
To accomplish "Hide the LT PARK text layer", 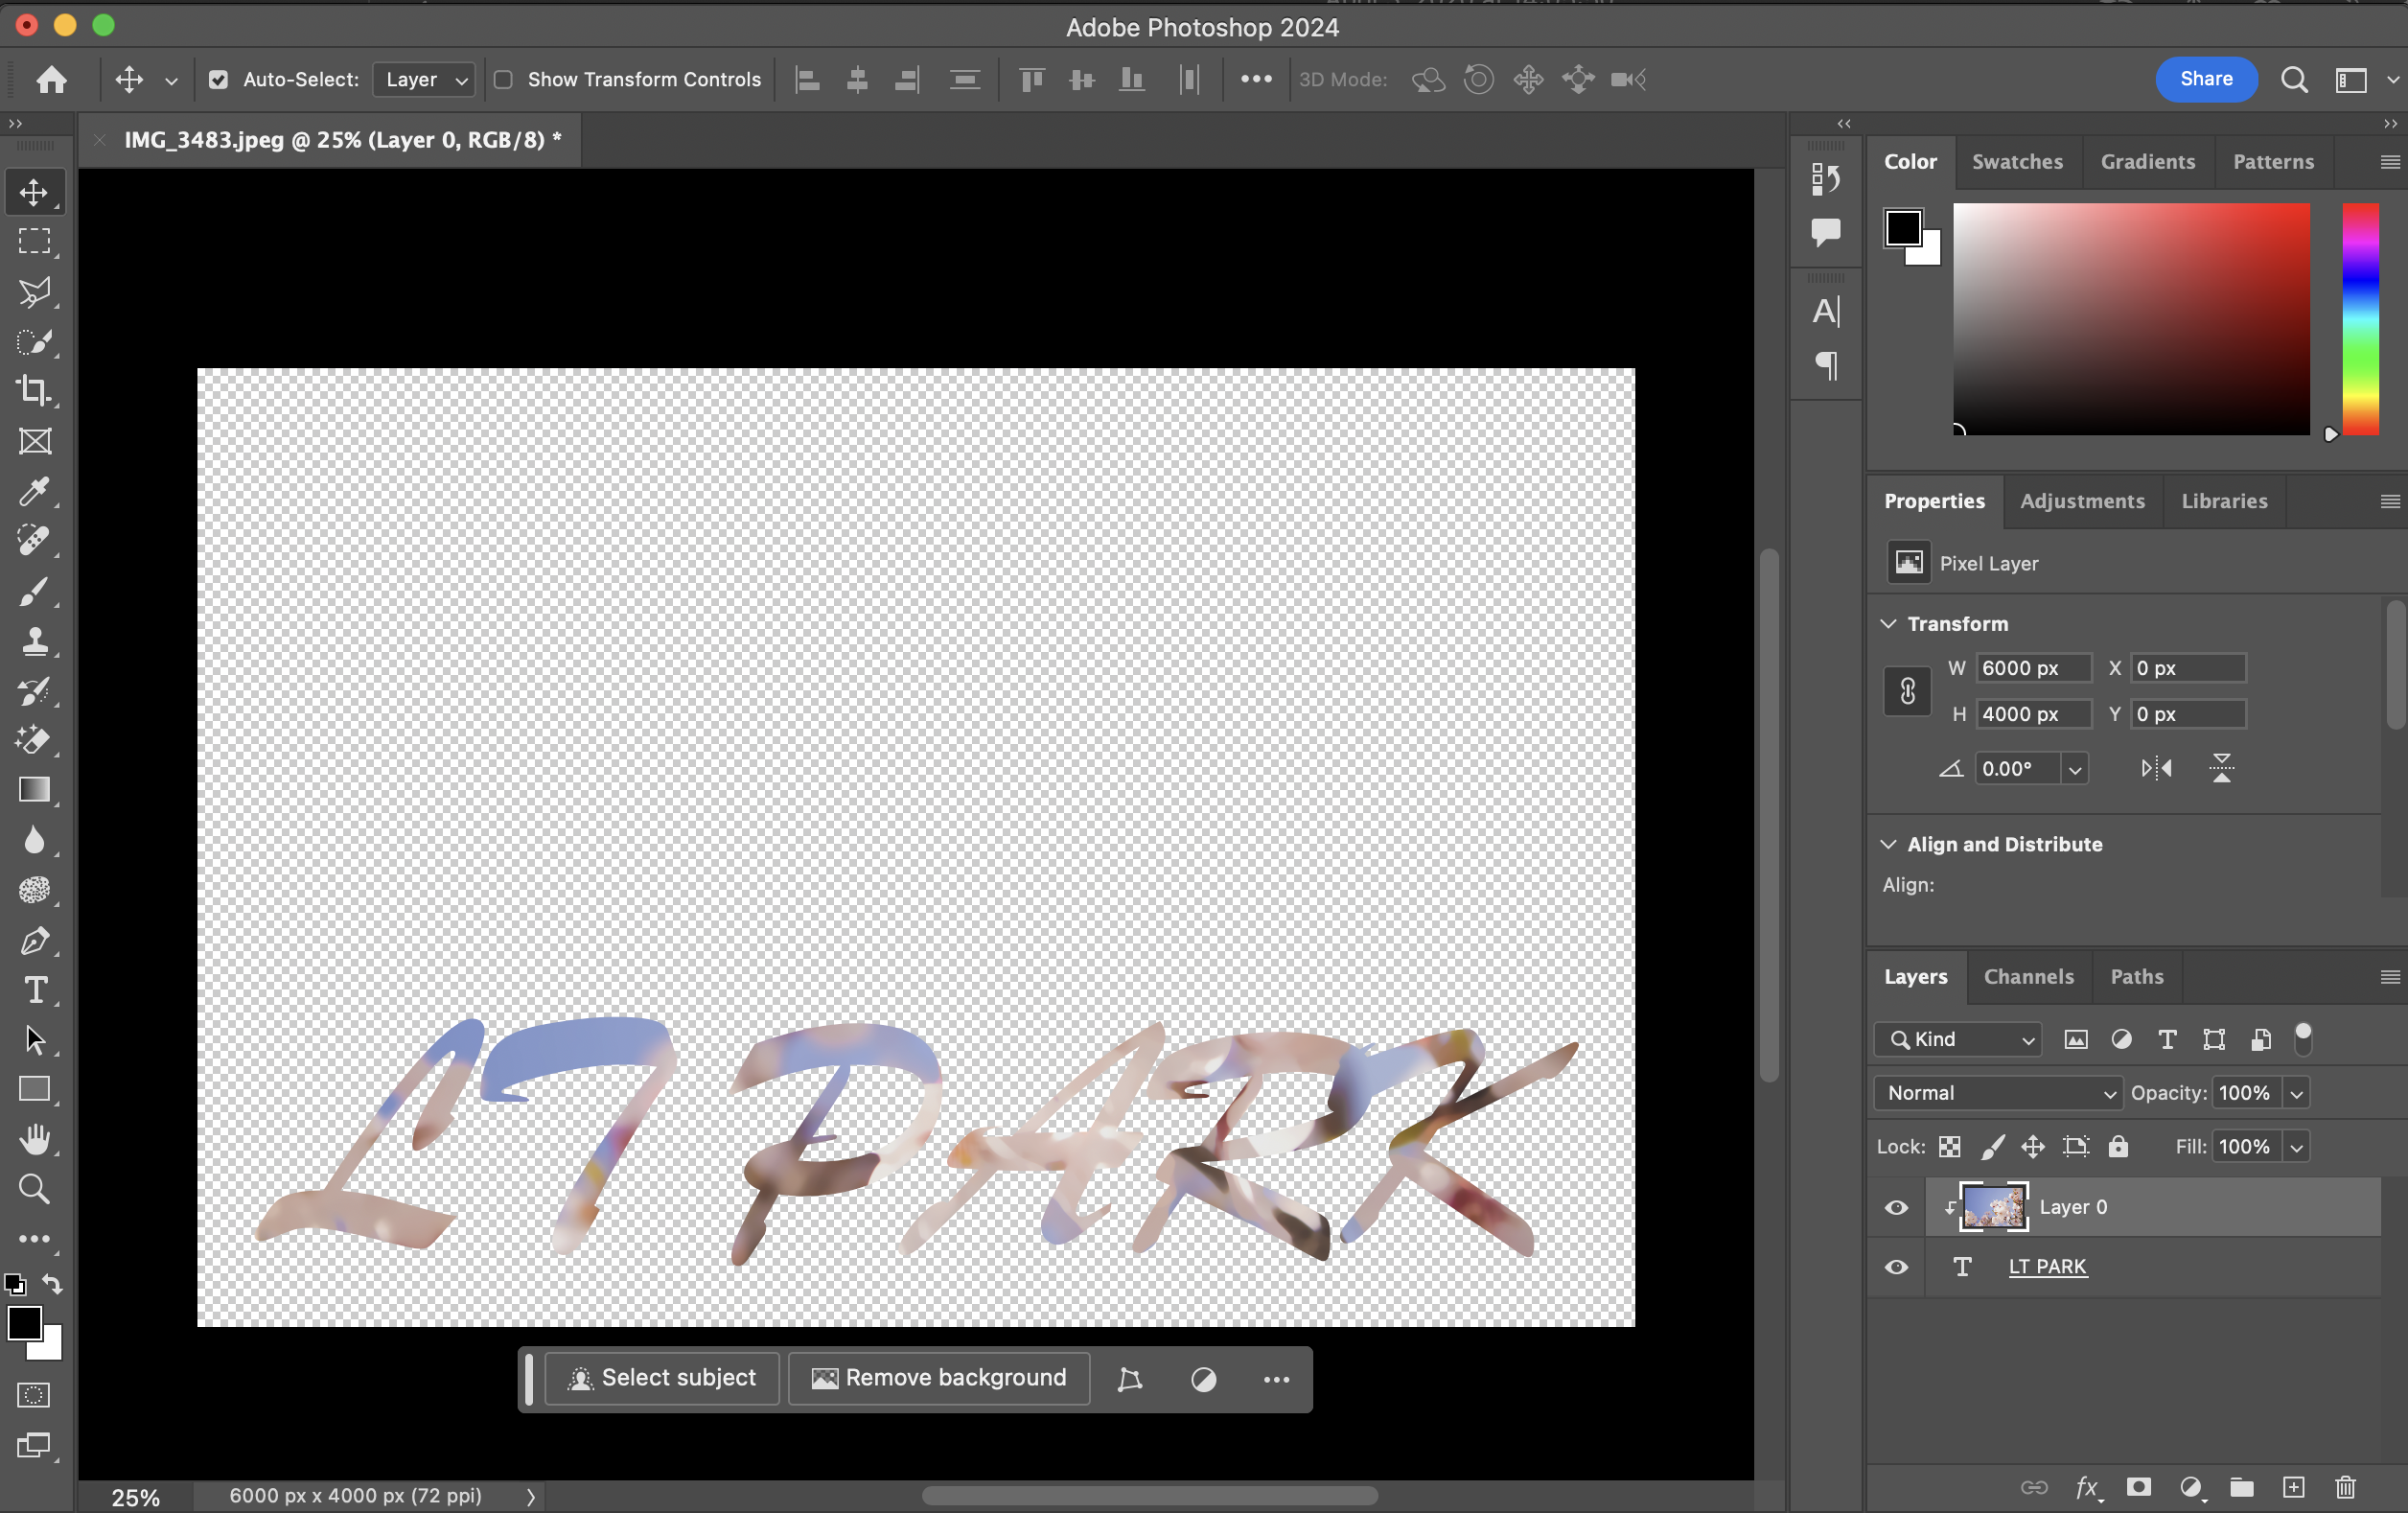I will point(1896,1267).
